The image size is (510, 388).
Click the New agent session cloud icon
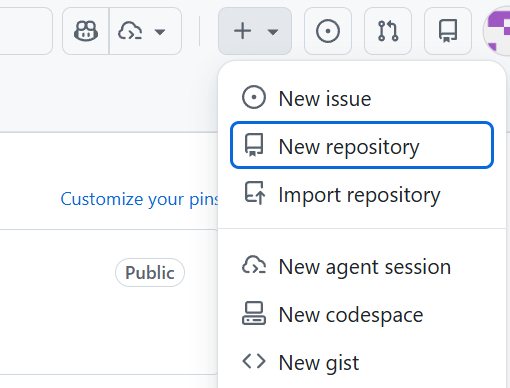254,265
